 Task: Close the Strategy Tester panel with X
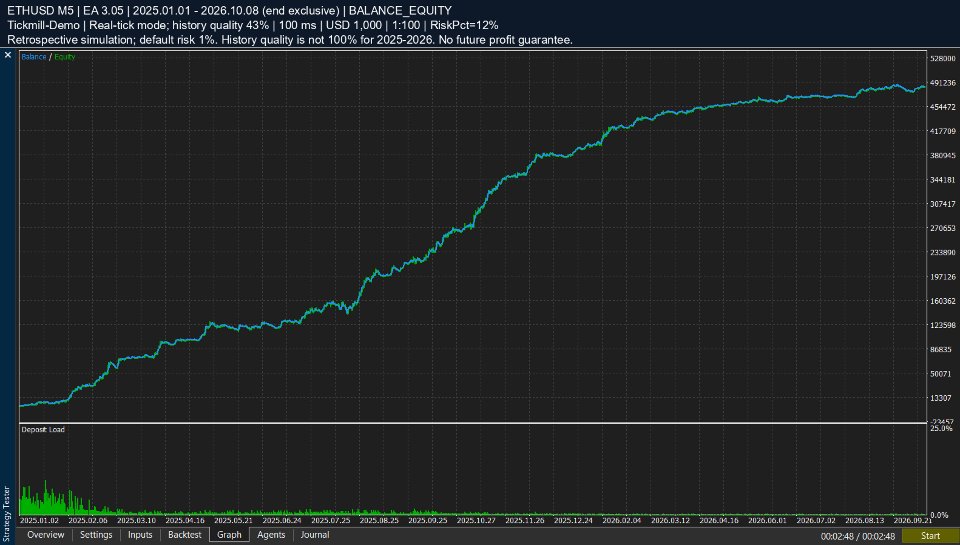[x=8, y=55]
